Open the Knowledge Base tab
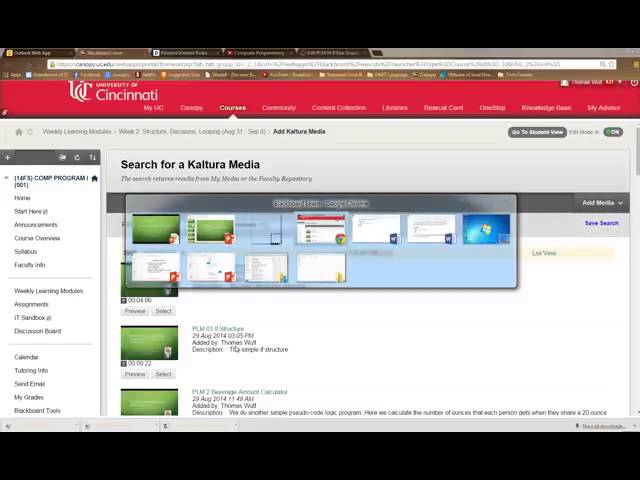This screenshot has width=640, height=480. (x=546, y=108)
